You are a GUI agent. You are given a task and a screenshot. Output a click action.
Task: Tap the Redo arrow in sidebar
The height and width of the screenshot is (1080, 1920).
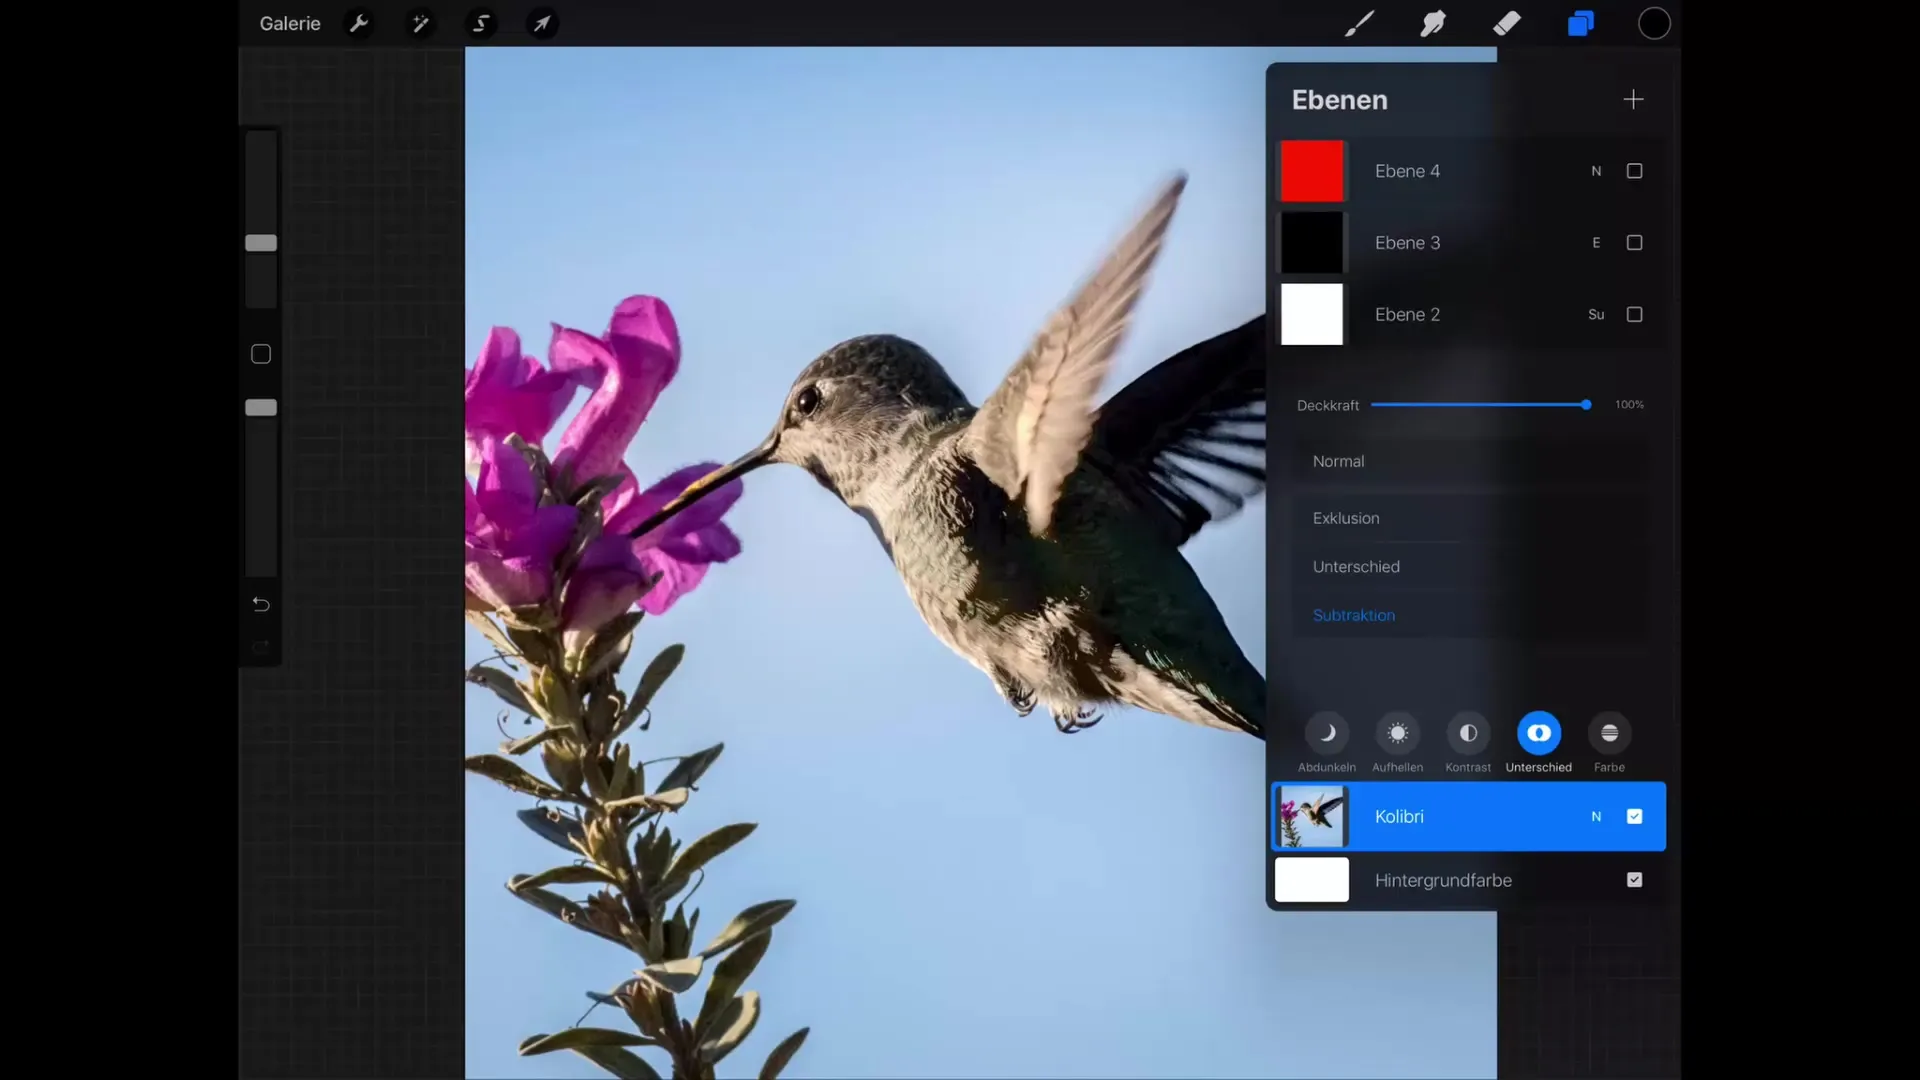pos(261,648)
